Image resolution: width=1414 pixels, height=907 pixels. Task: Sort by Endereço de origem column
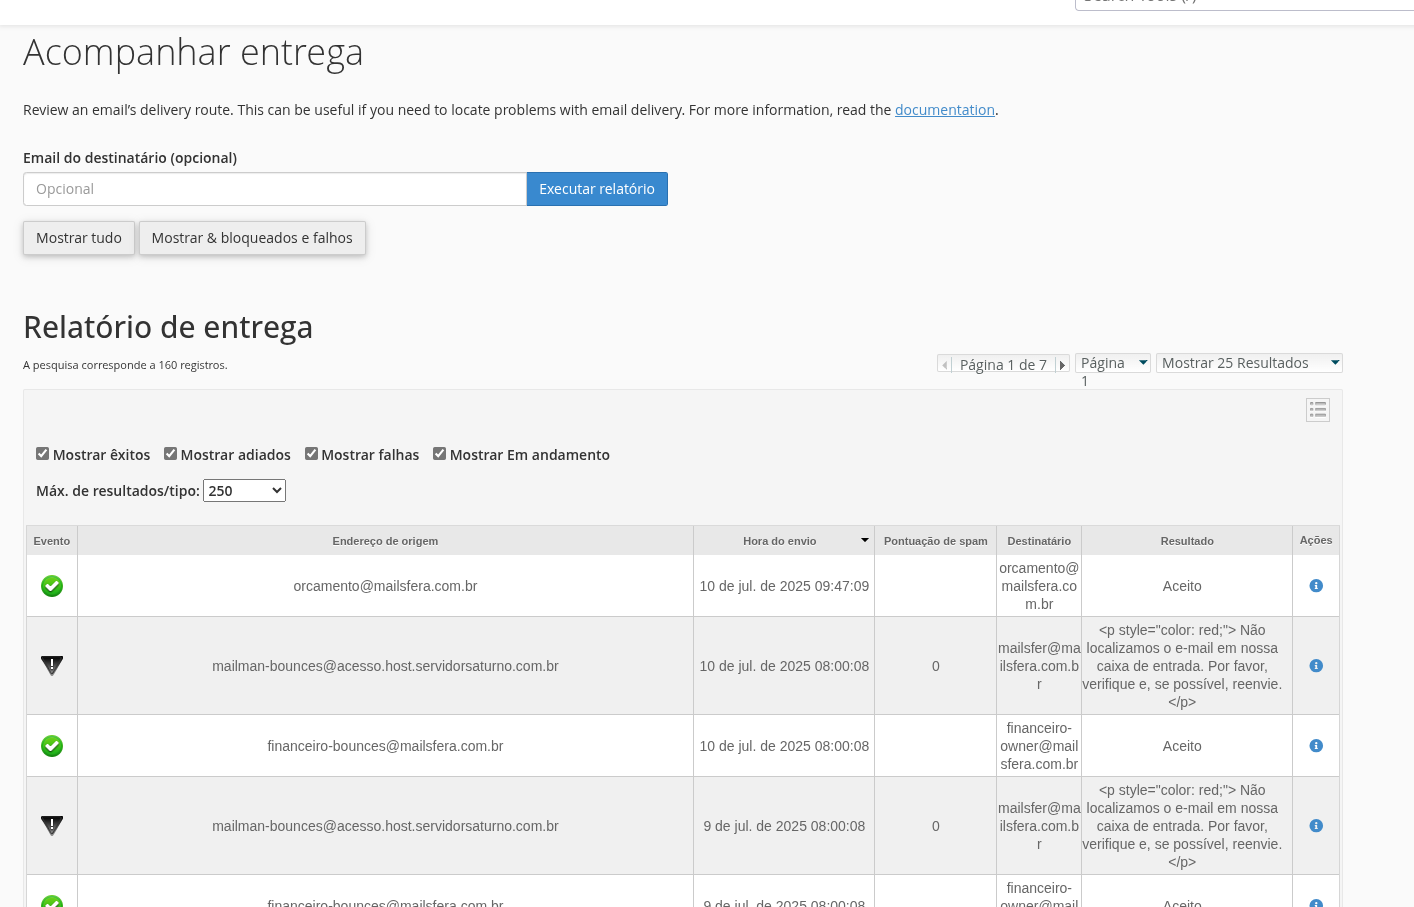385,541
